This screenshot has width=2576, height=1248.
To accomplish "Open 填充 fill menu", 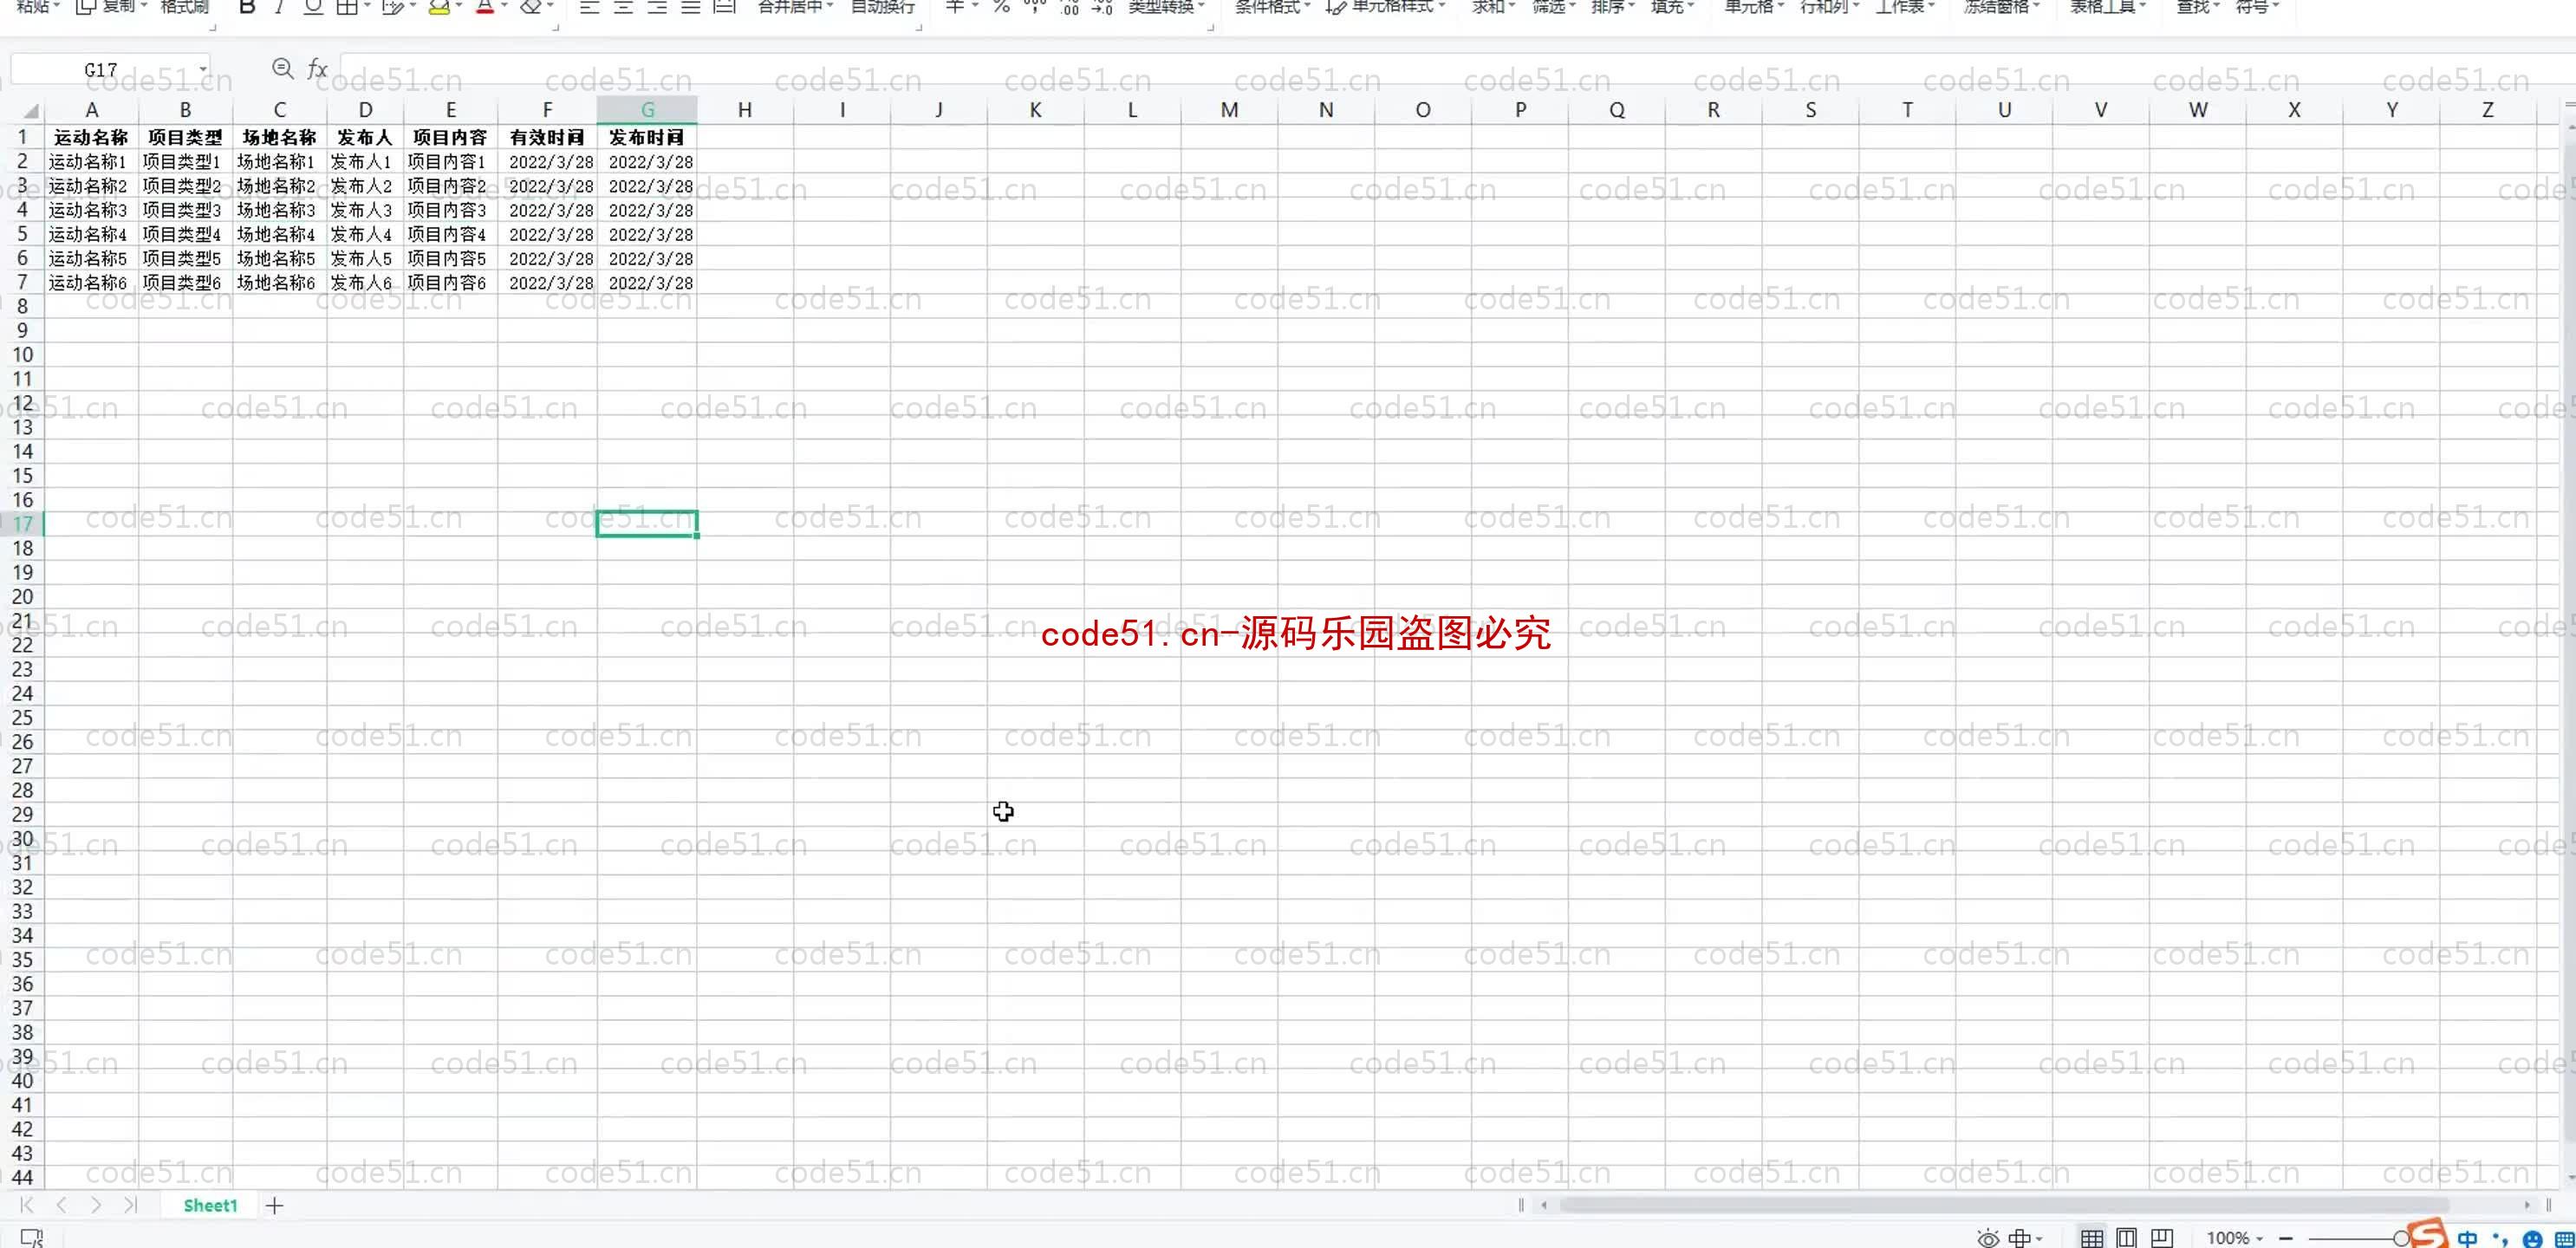I will point(1672,7).
